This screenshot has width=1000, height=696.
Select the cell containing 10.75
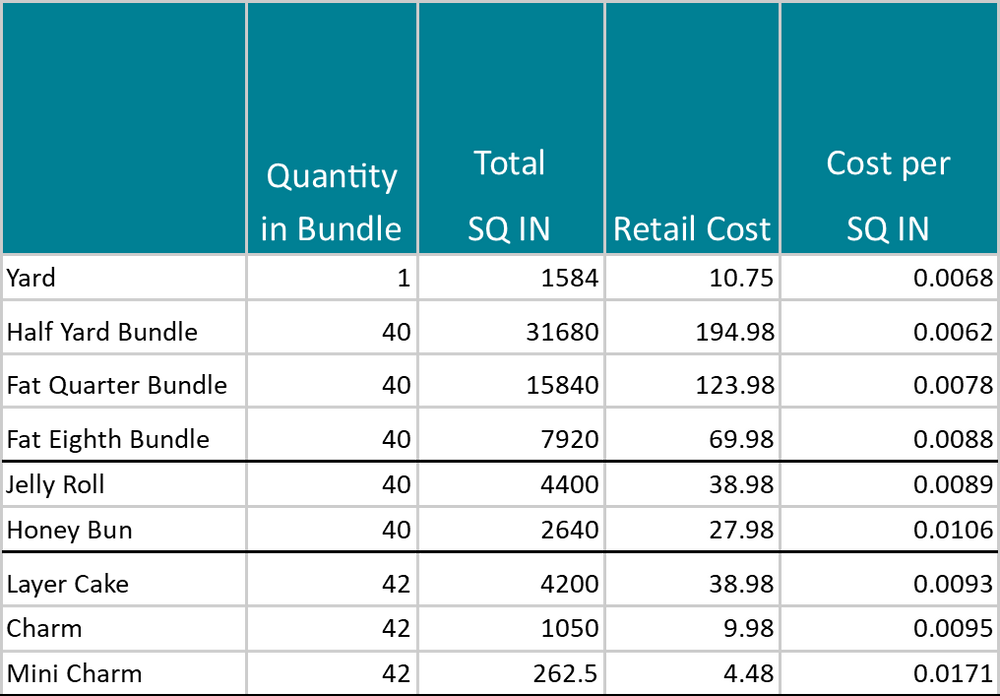691,277
